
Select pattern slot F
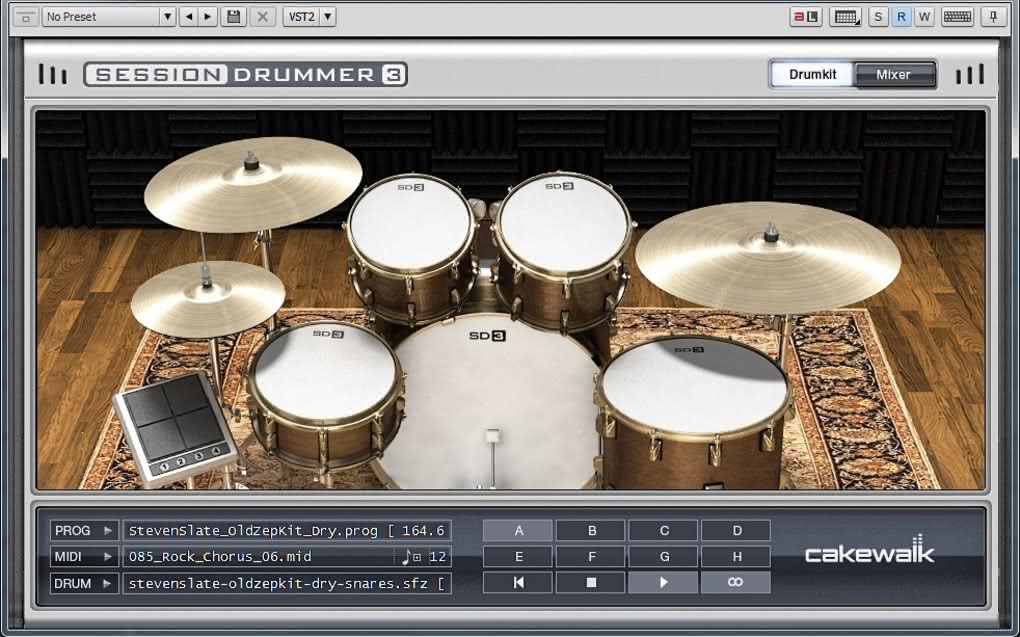[x=591, y=556]
